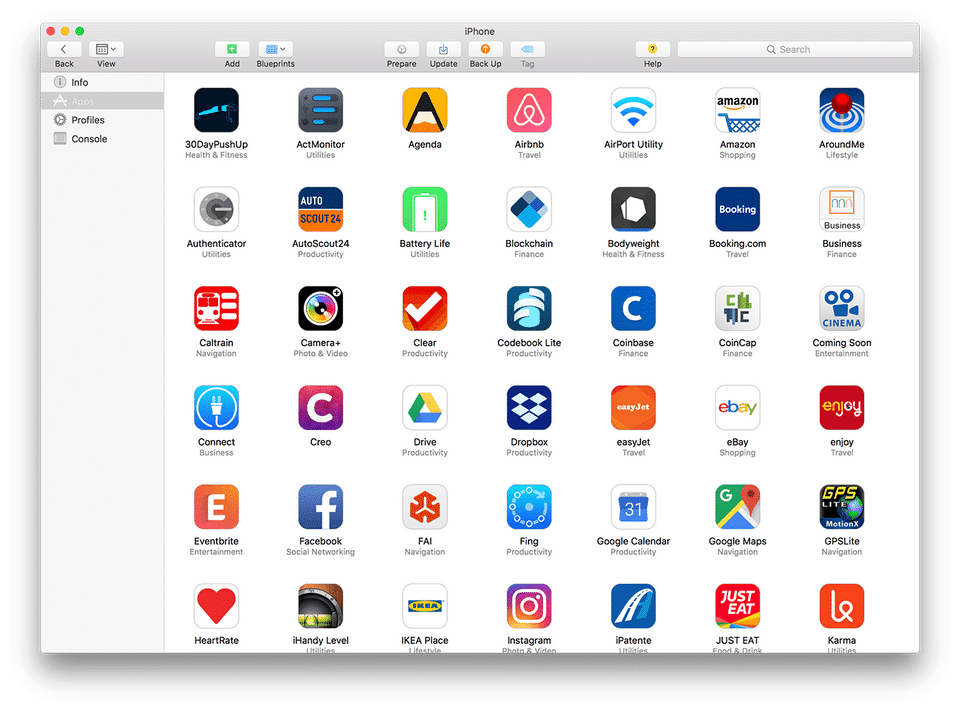
Task: Select the Apps sidebar section
Action: point(102,101)
